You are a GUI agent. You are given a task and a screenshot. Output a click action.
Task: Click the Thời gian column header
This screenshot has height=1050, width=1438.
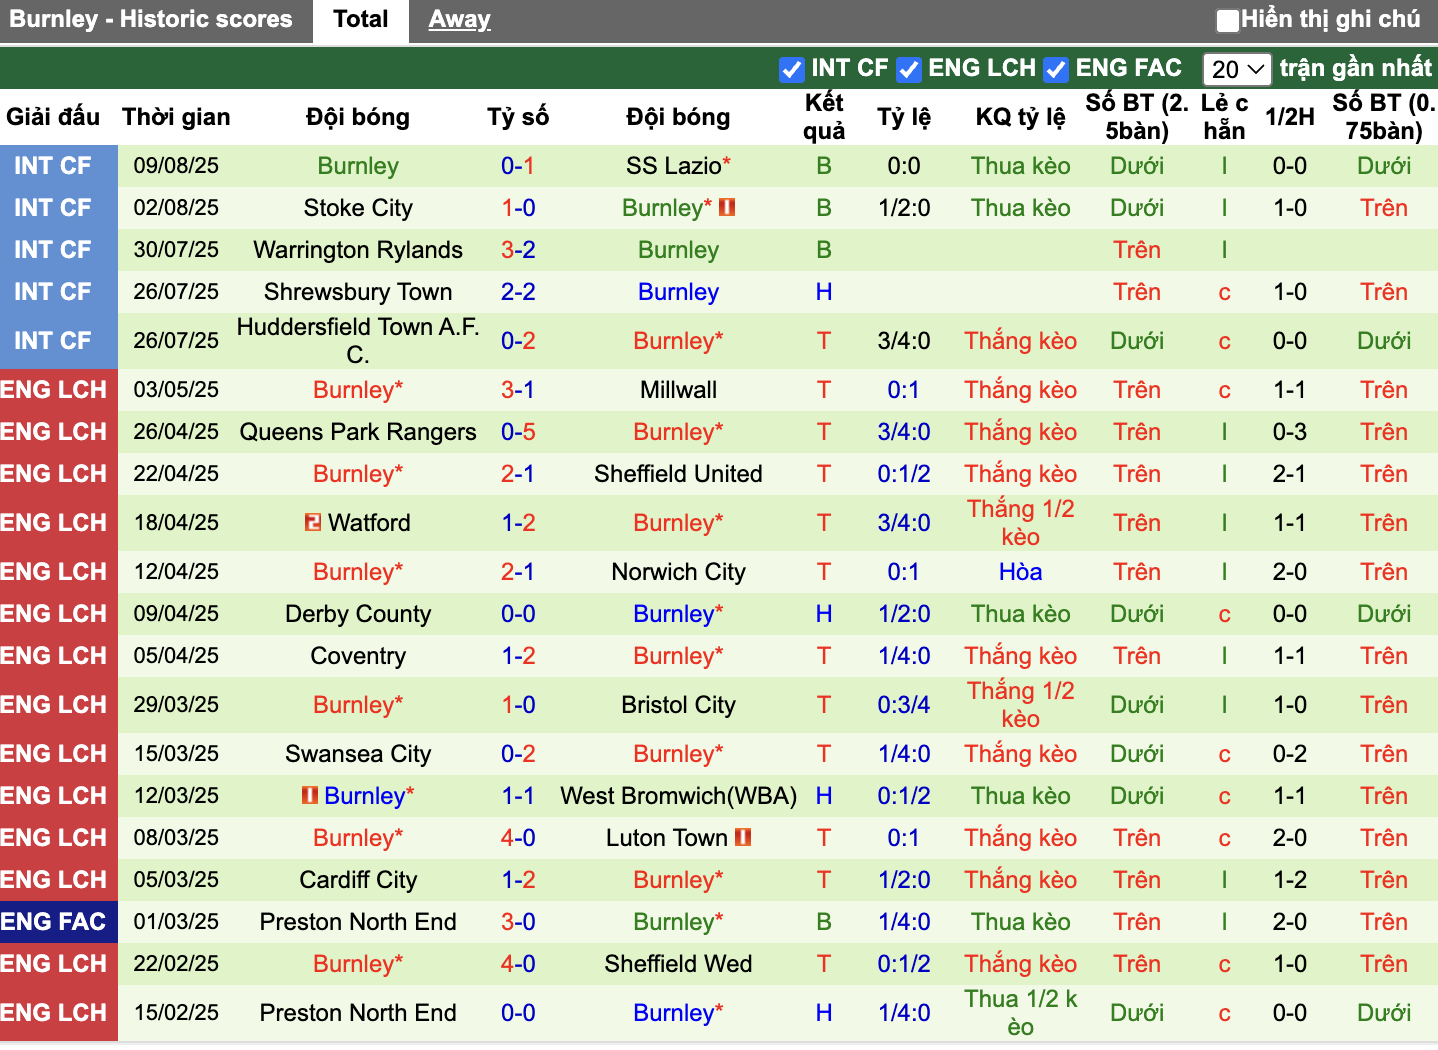(x=176, y=117)
